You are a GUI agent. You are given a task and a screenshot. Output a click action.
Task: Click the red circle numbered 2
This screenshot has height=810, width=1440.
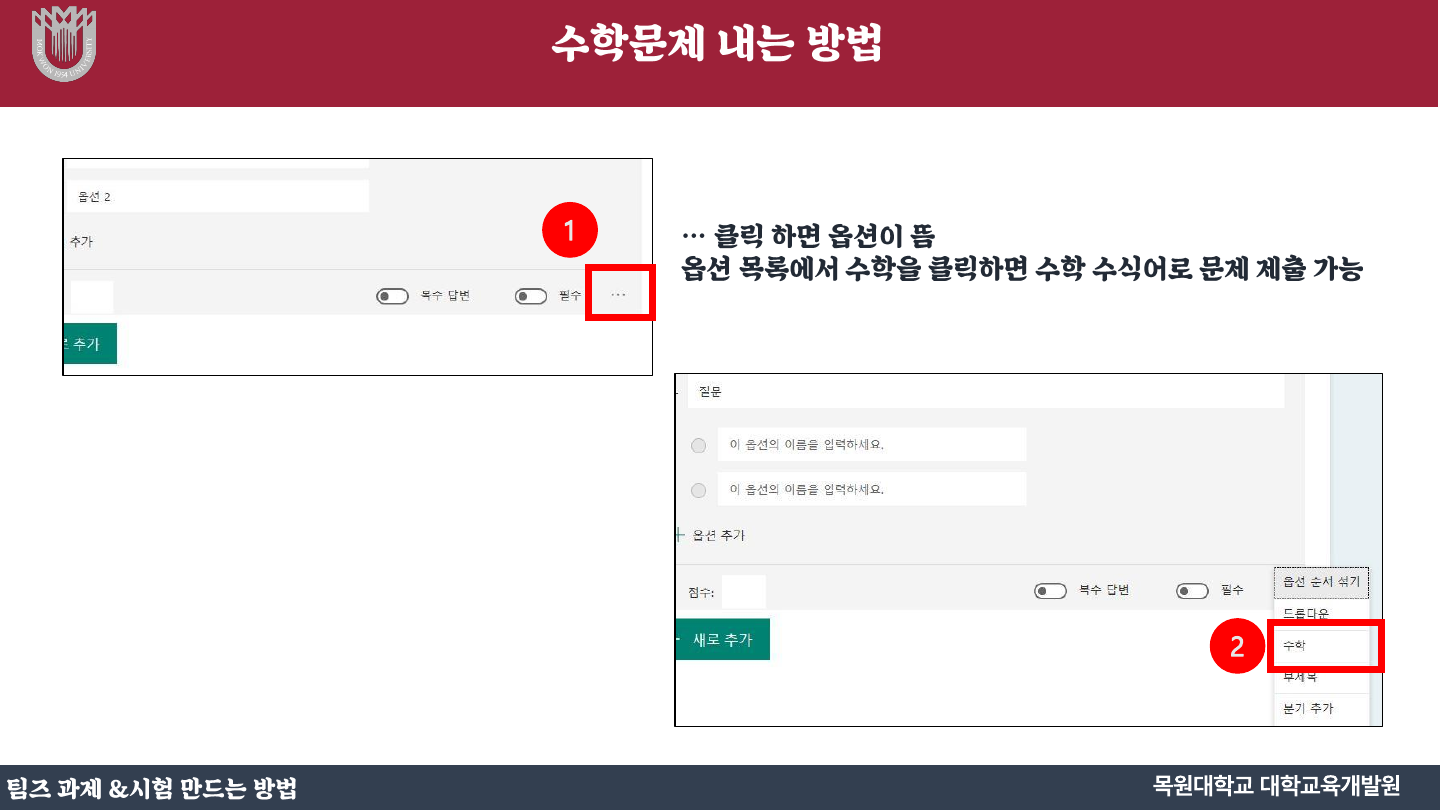(1237, 647)
